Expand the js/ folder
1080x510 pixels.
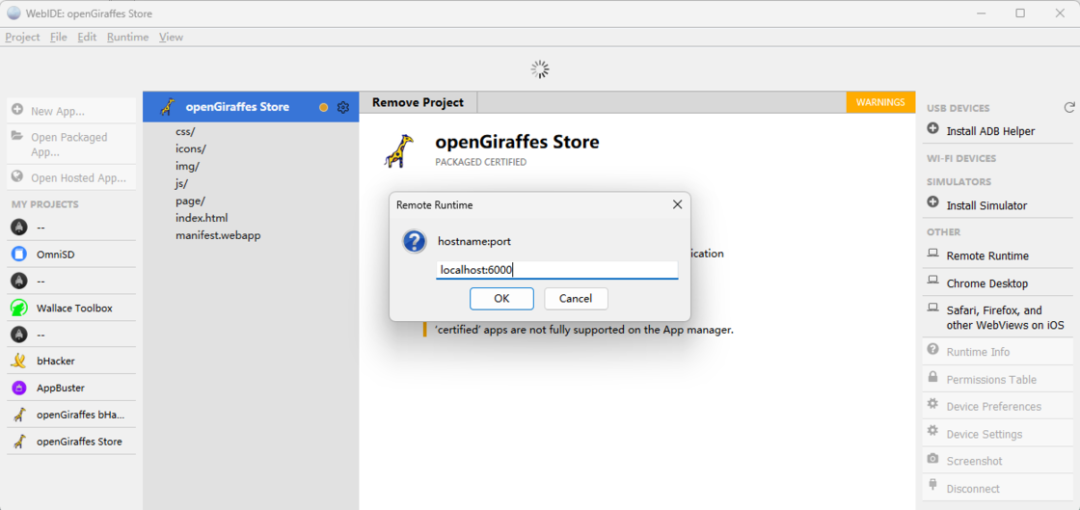tap(182, 183)
